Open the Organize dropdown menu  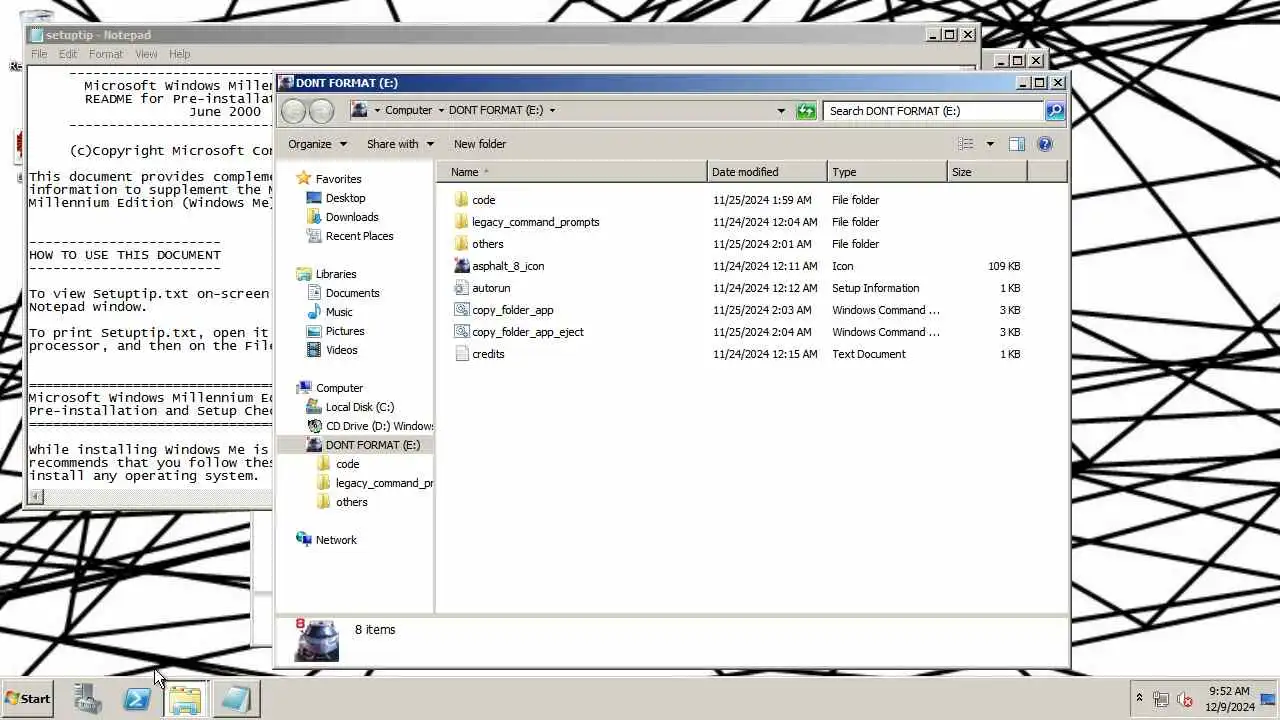click(x=317, y=144)
